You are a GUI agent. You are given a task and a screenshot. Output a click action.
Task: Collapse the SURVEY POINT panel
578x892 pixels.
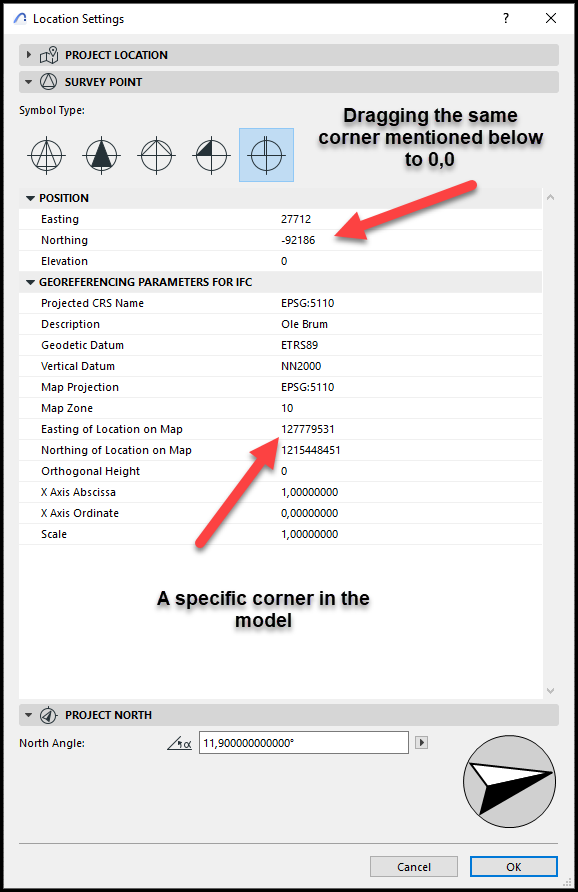pyautogui.click(x=28, y=82)
